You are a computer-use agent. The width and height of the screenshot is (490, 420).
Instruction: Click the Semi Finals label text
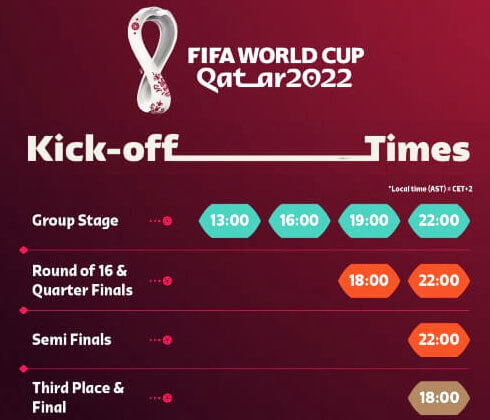(x=72, y=340)
